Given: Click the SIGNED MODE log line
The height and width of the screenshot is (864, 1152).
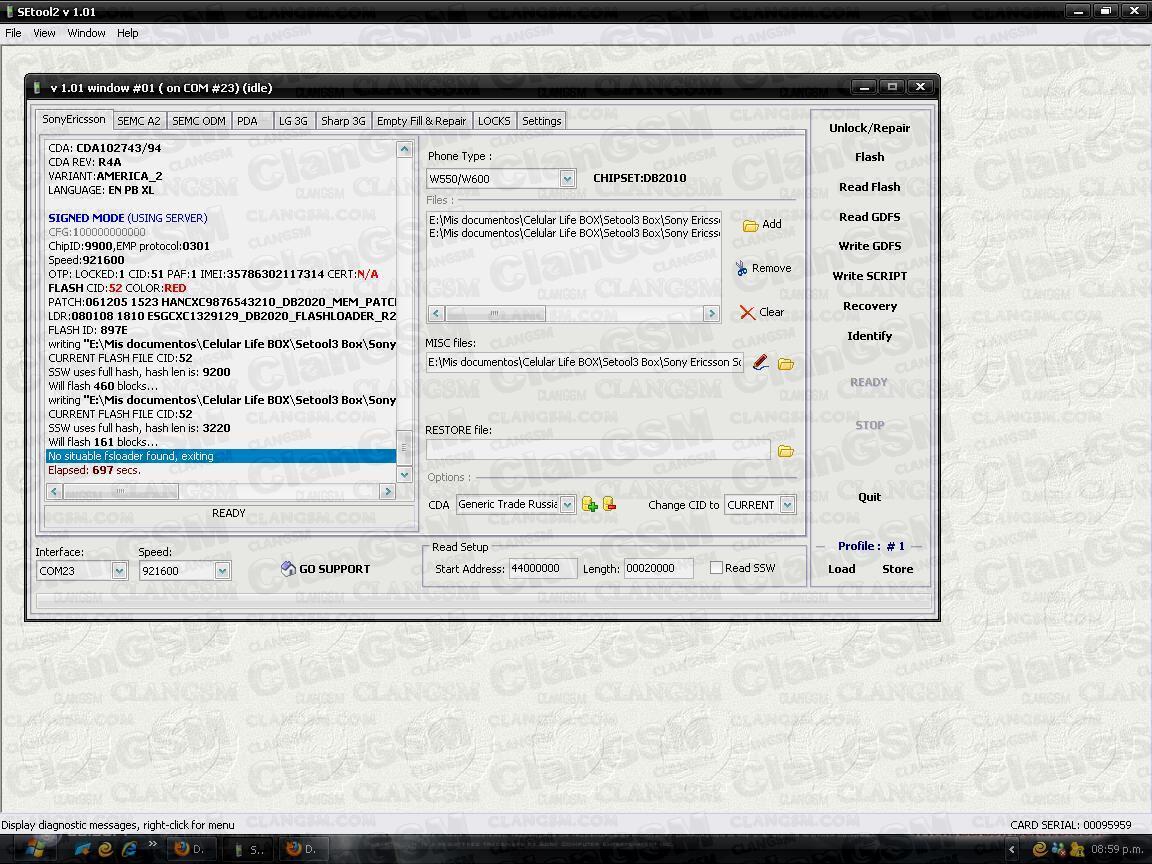Looking at the screenshot, I should click(128, 218).
